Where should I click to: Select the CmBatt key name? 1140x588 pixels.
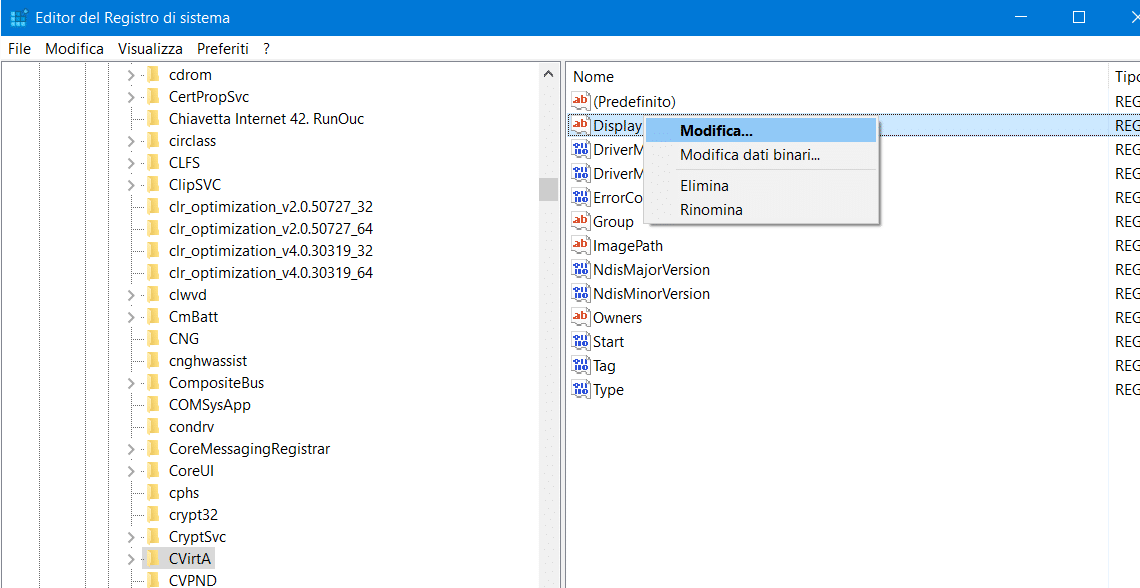pos(193,316)
